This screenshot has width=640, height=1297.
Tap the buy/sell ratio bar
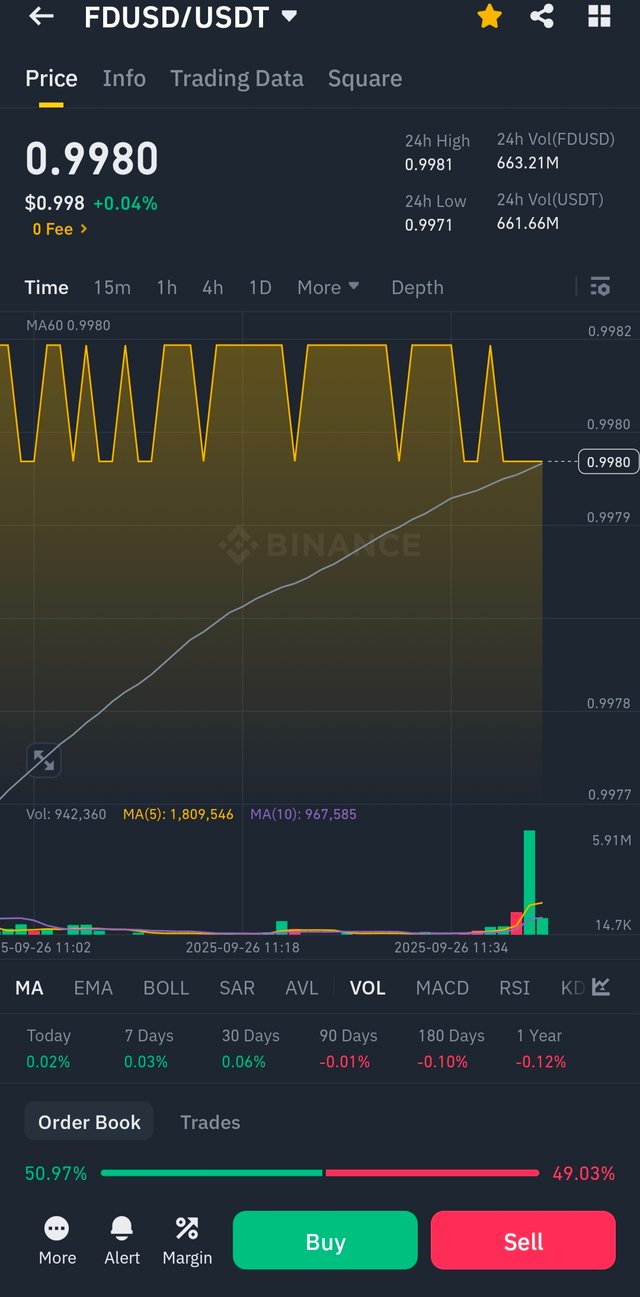point(320,1173)
